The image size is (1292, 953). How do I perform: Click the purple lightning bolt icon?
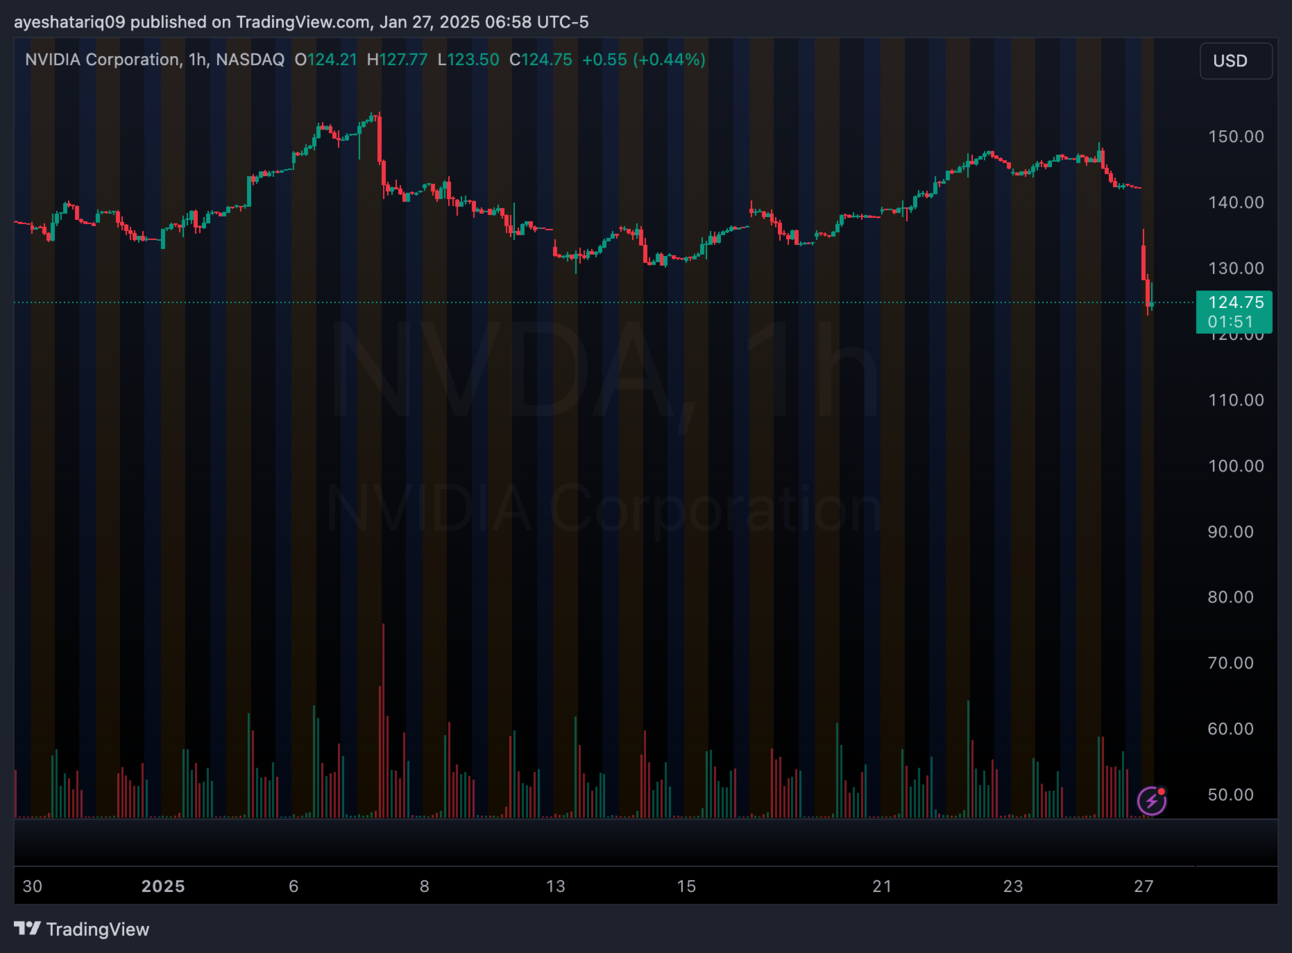click(x=1152, y=800)
